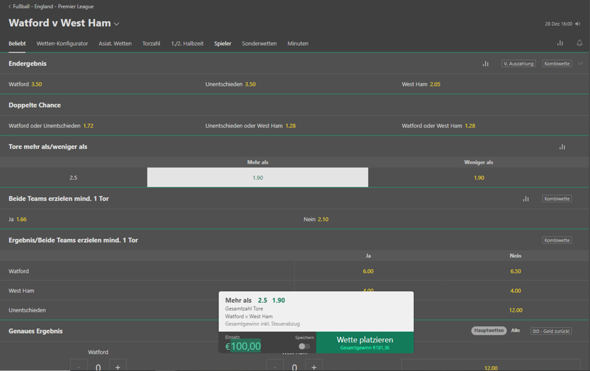
Task: Switch to Wetten-Konfigurator tab
Action: (x=62, y=43)
